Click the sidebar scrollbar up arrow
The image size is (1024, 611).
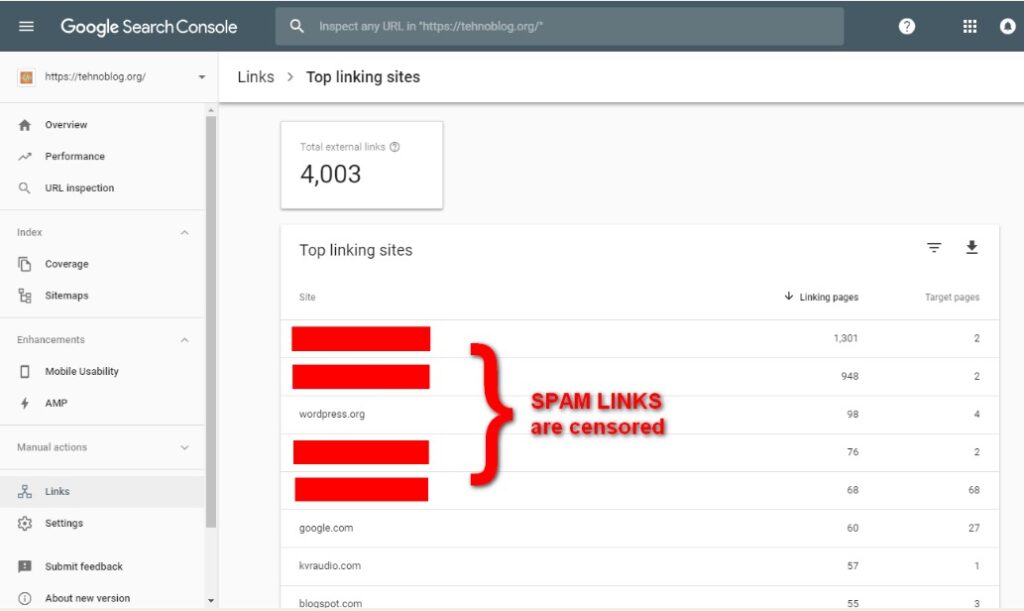click(211, 110)
